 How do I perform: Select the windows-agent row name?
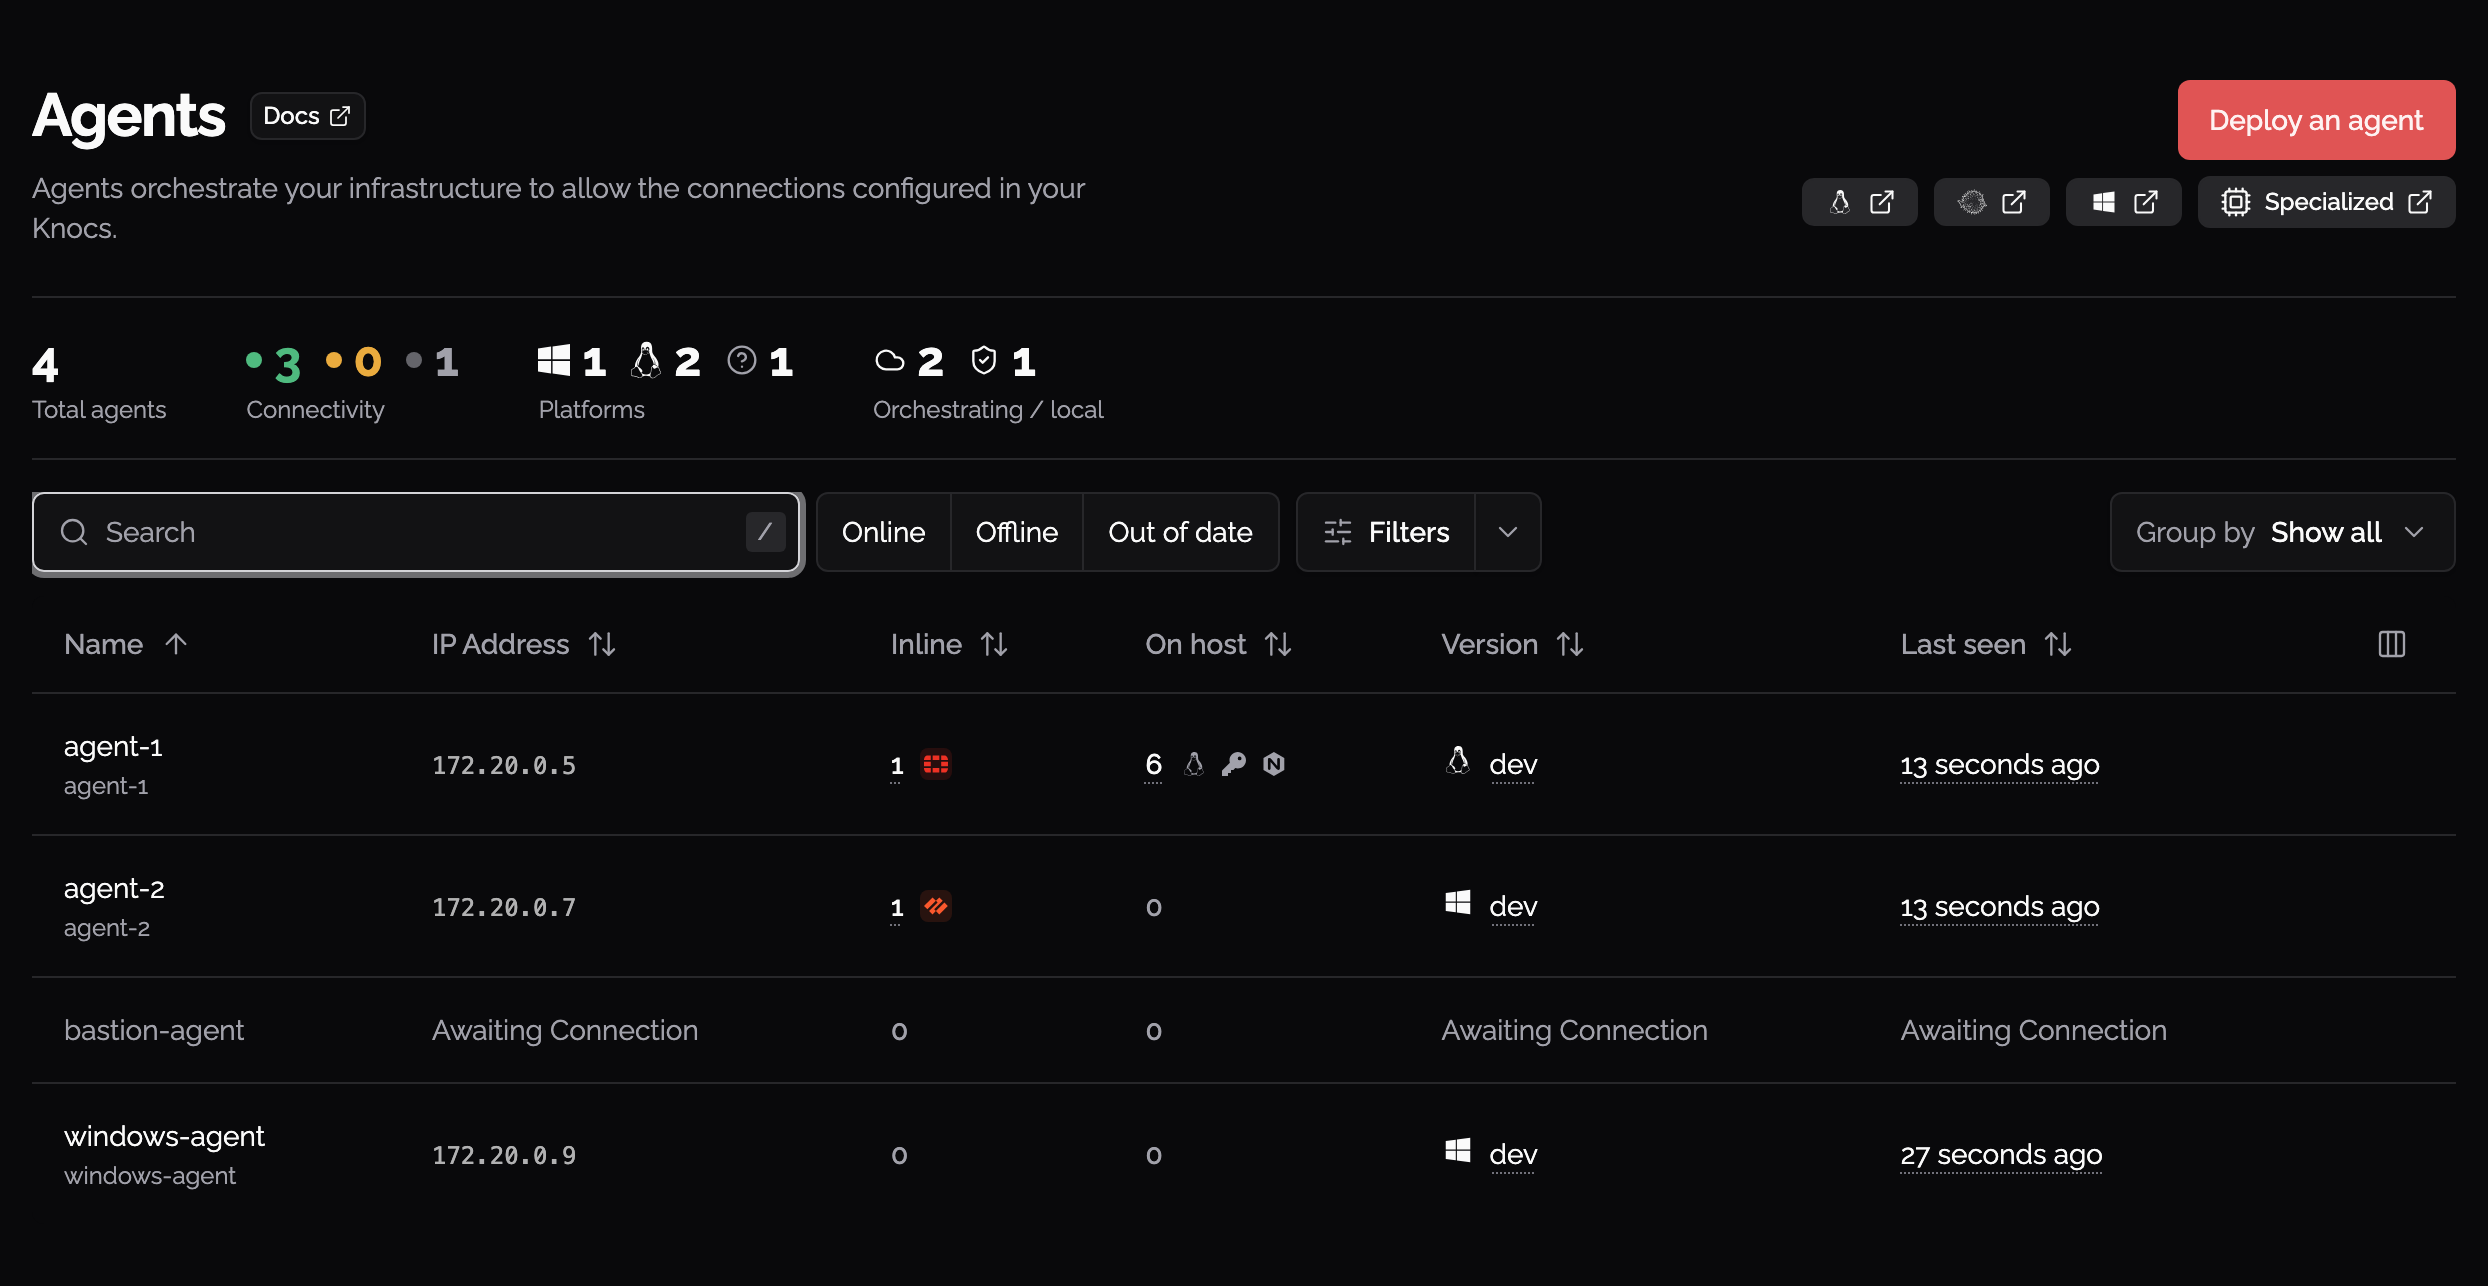(164, 1136)
